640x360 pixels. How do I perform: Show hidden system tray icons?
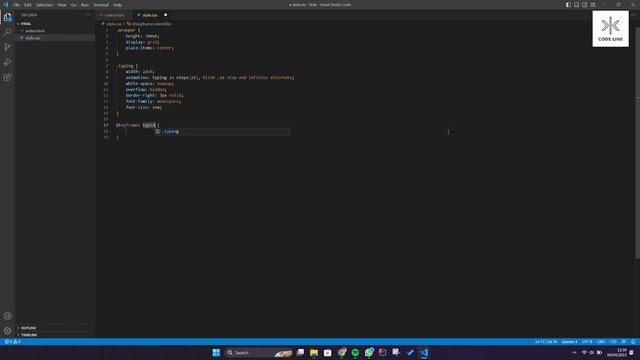tap(574, 353)
